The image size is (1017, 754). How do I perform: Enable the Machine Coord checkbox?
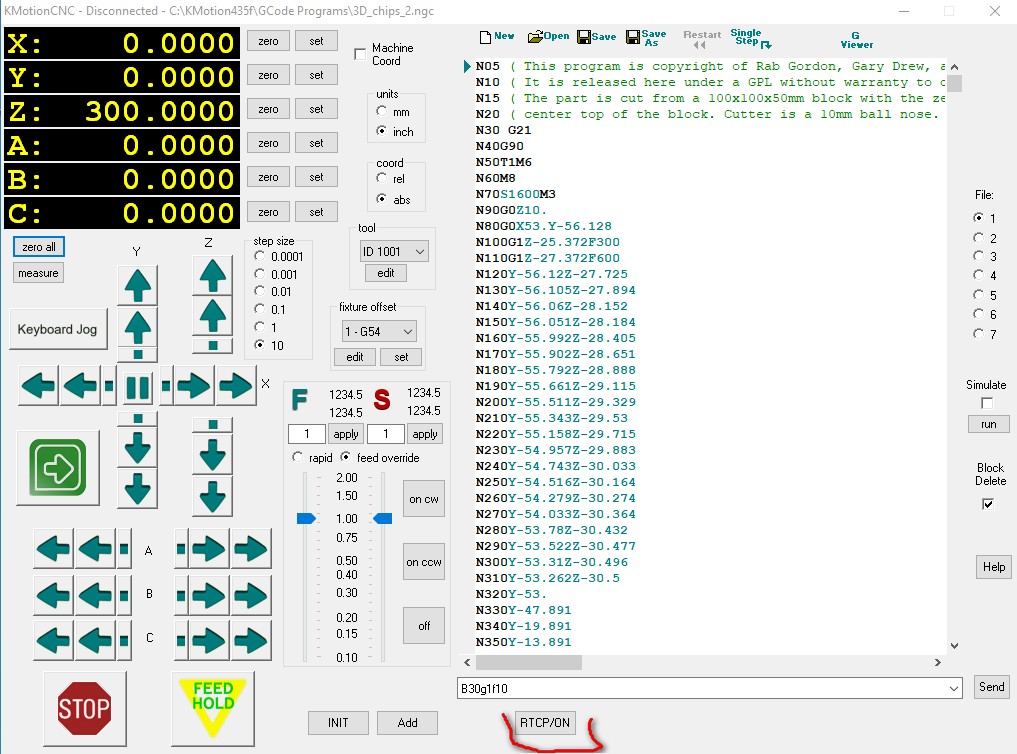pyautogui.click(x=361, y=54)
